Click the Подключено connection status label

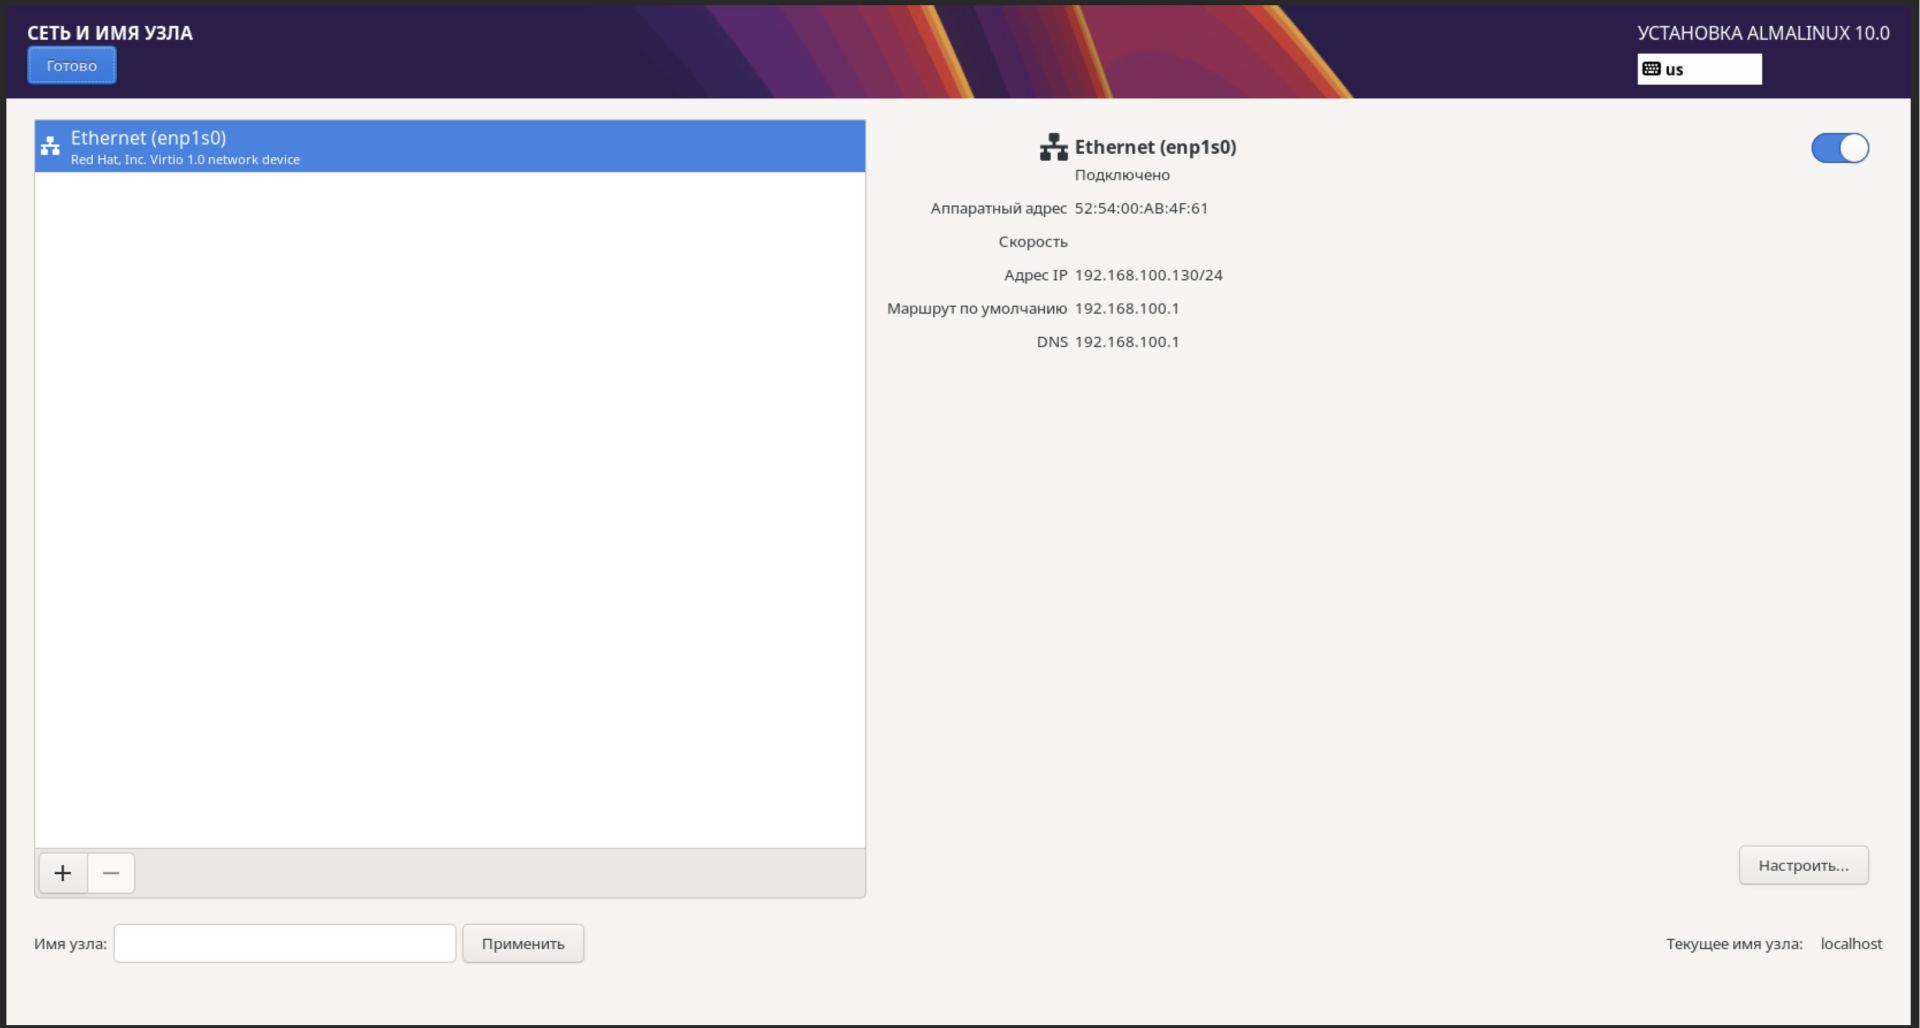pos(1122,175)
